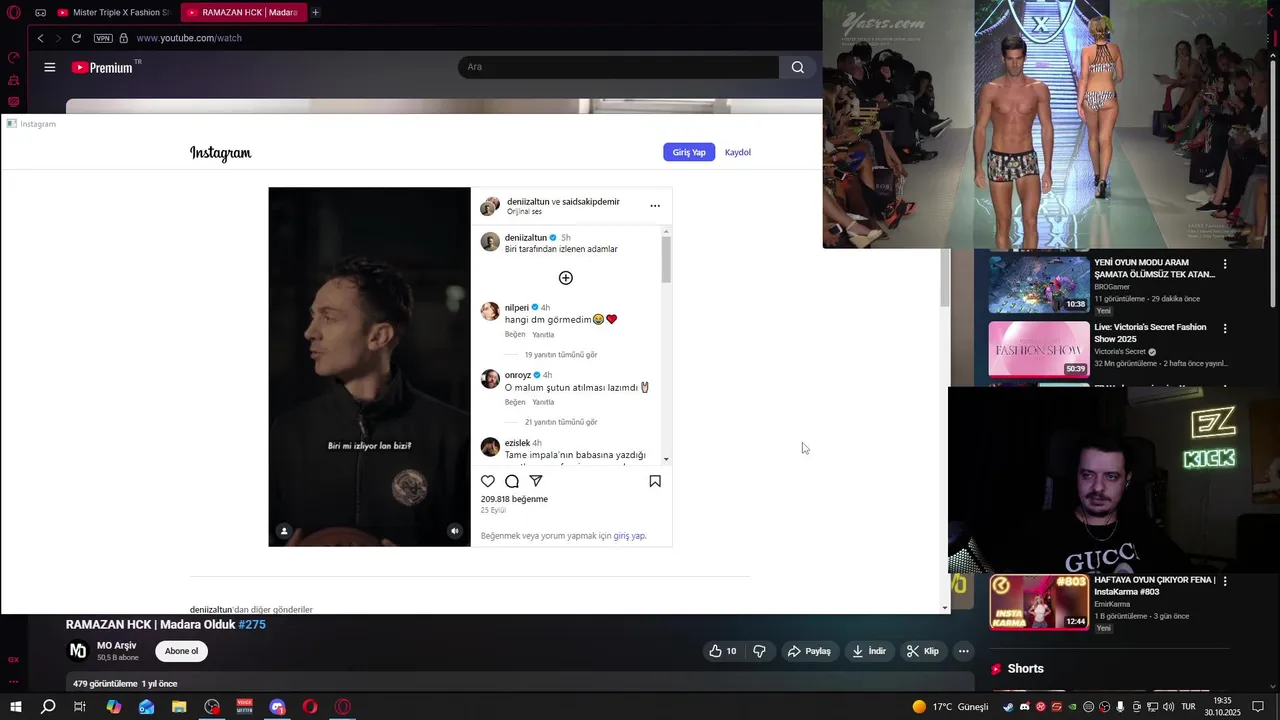
Task: Click the Instagram wordmark logo
Action: click(221, 153)
